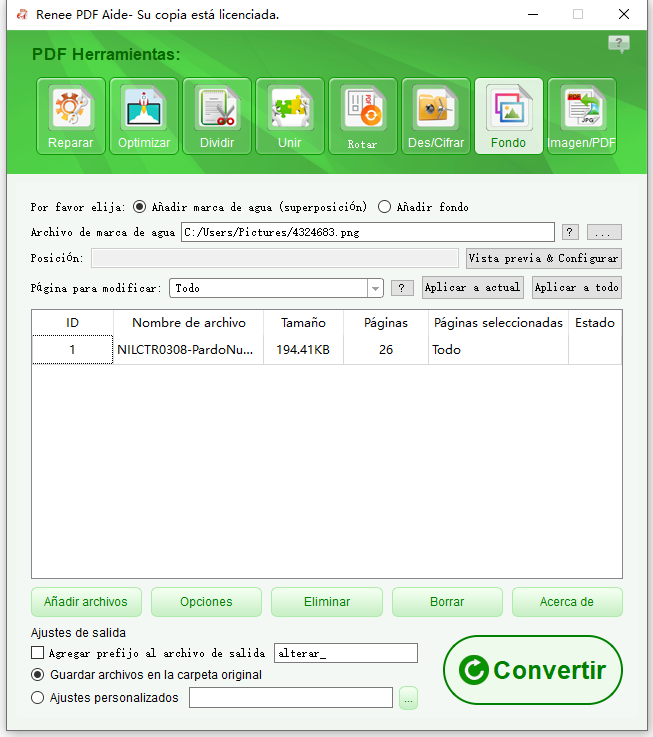
Task: Start conversion with Convertir button
Action: point(533,670)
